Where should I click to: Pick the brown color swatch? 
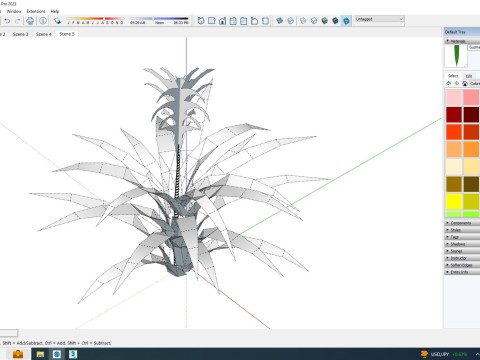point(454,184)
